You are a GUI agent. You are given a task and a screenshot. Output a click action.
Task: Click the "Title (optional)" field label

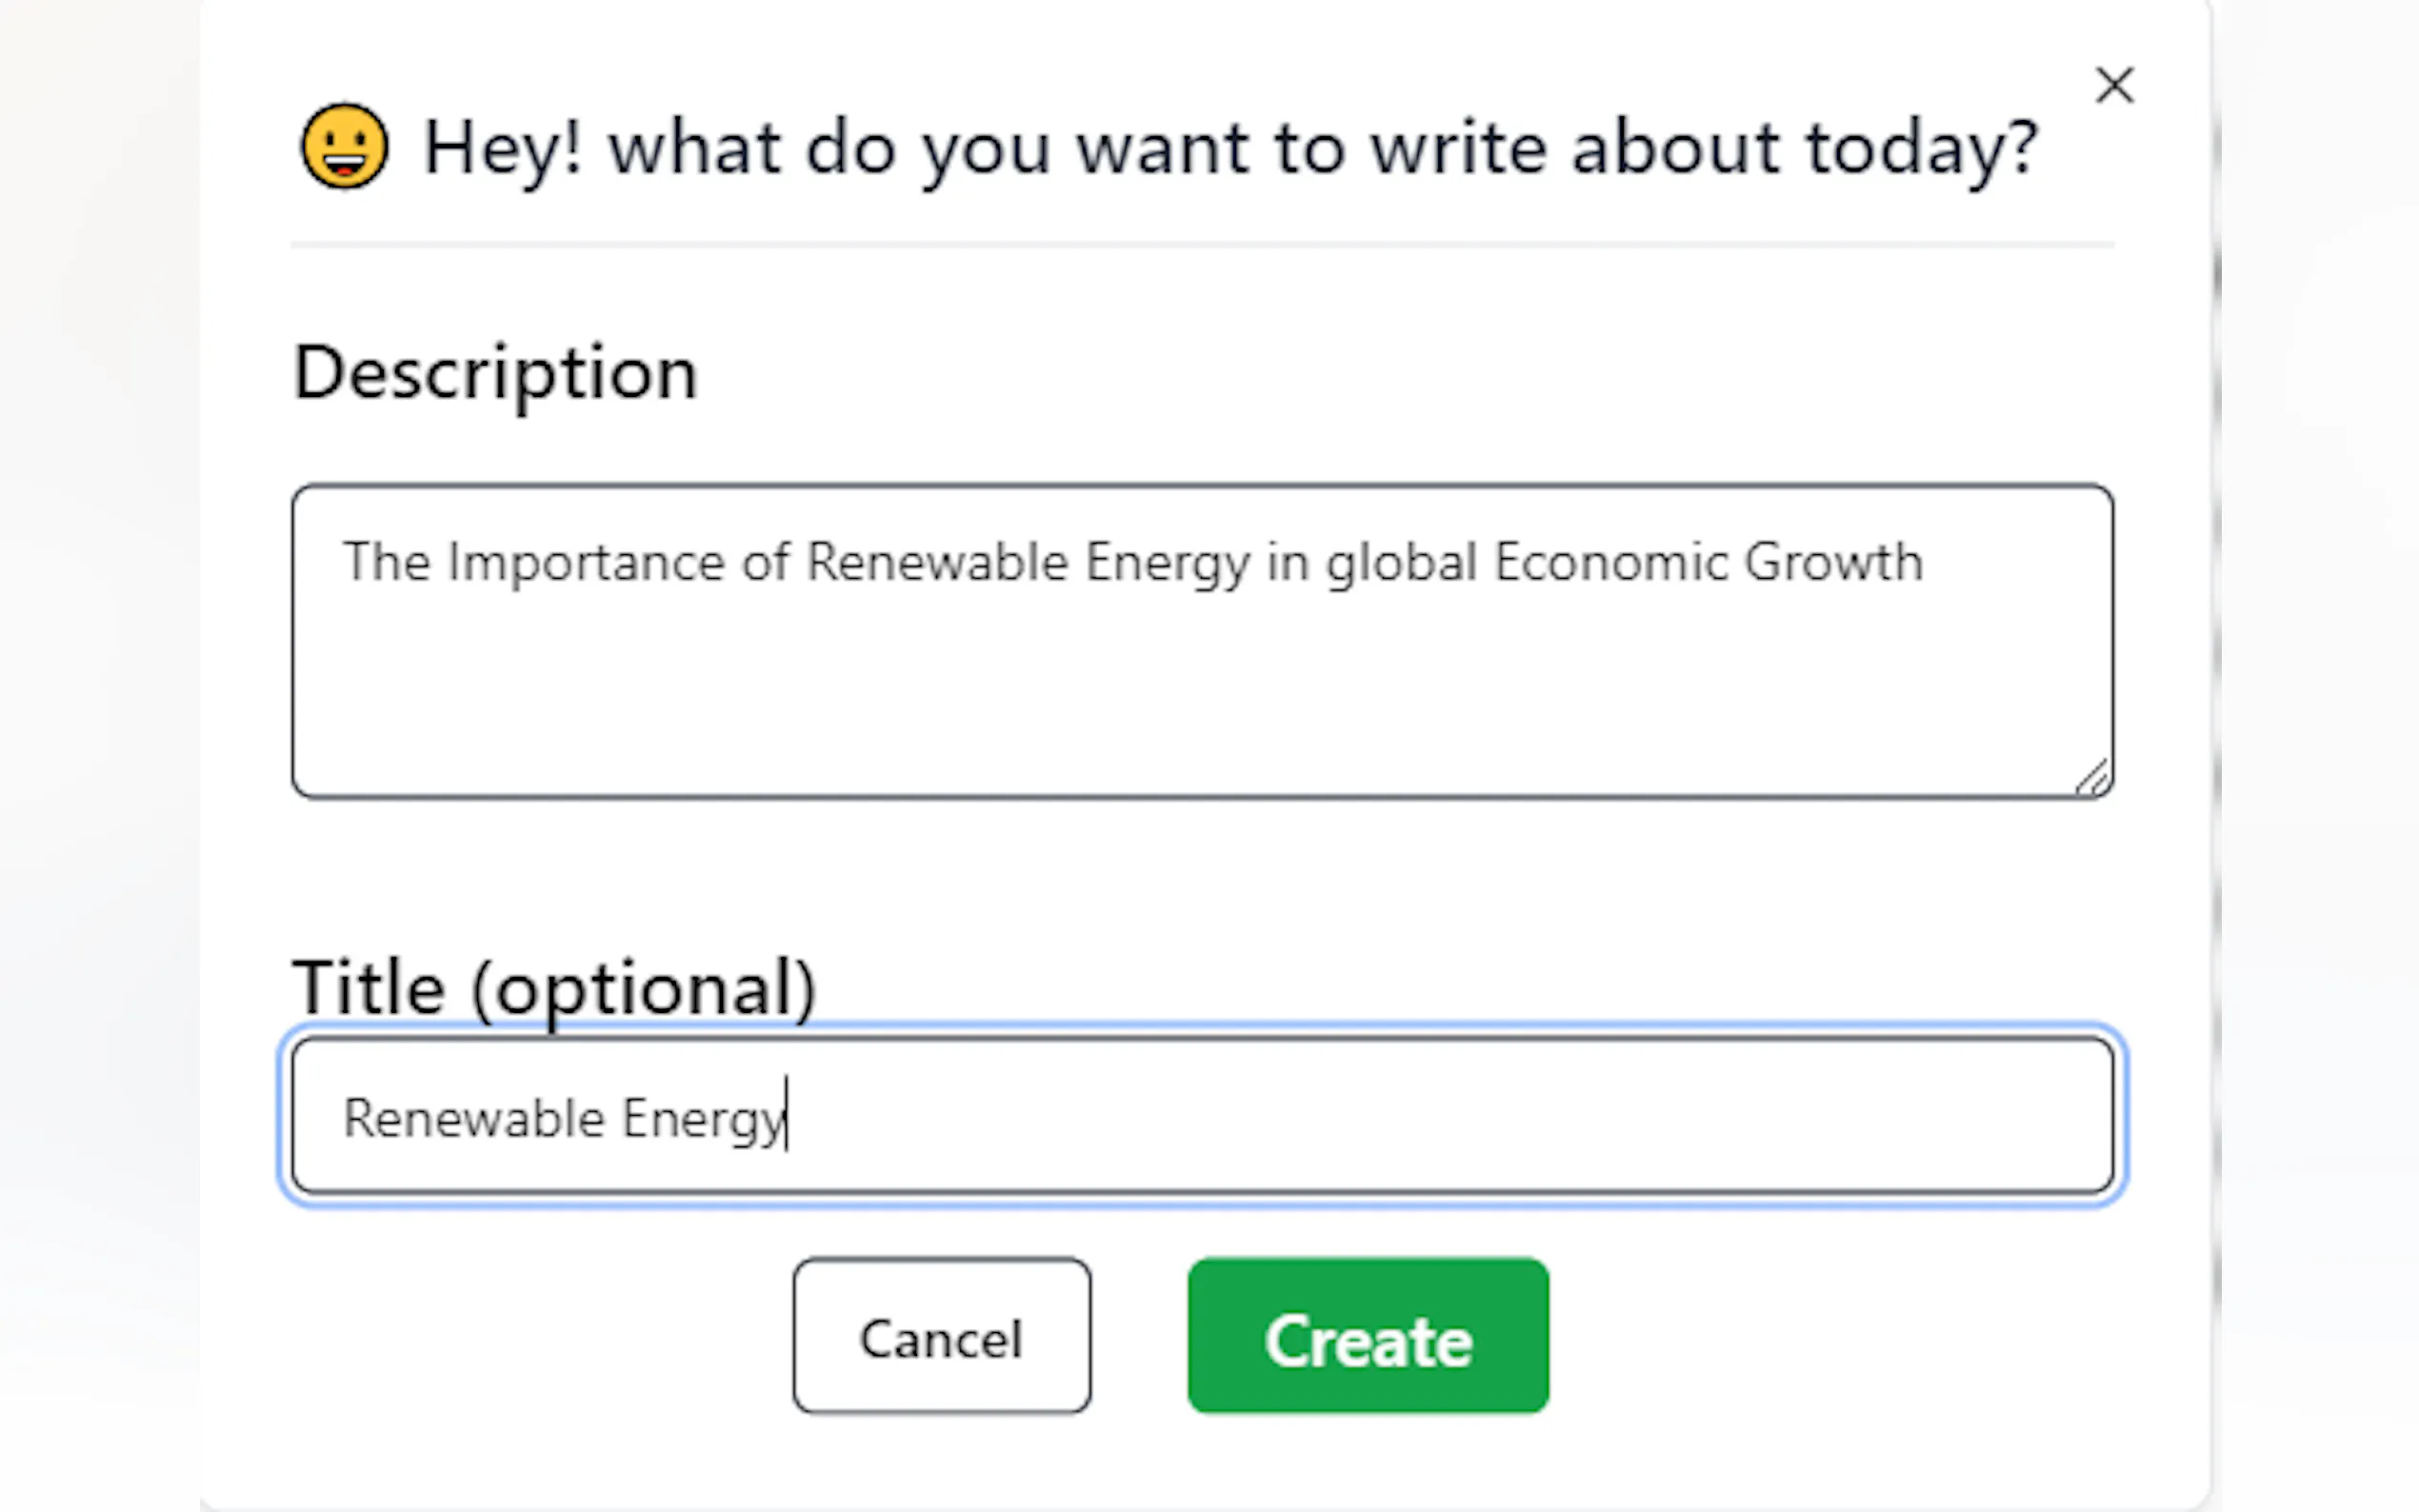(553, 988)
